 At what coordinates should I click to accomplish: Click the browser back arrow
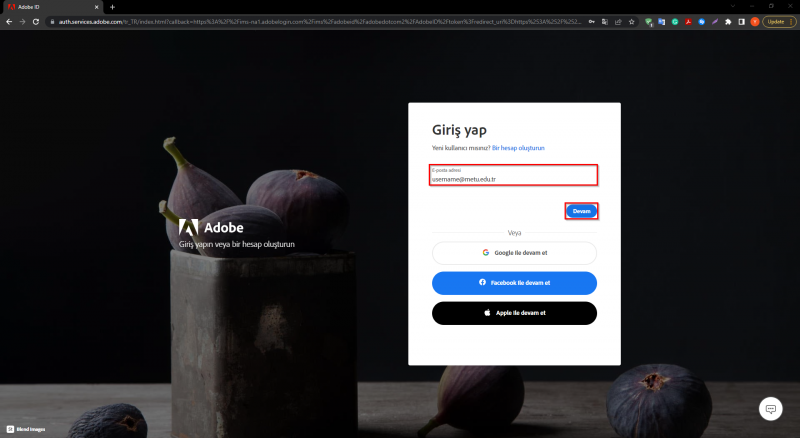pyautogui.click(x=9, y=22)
